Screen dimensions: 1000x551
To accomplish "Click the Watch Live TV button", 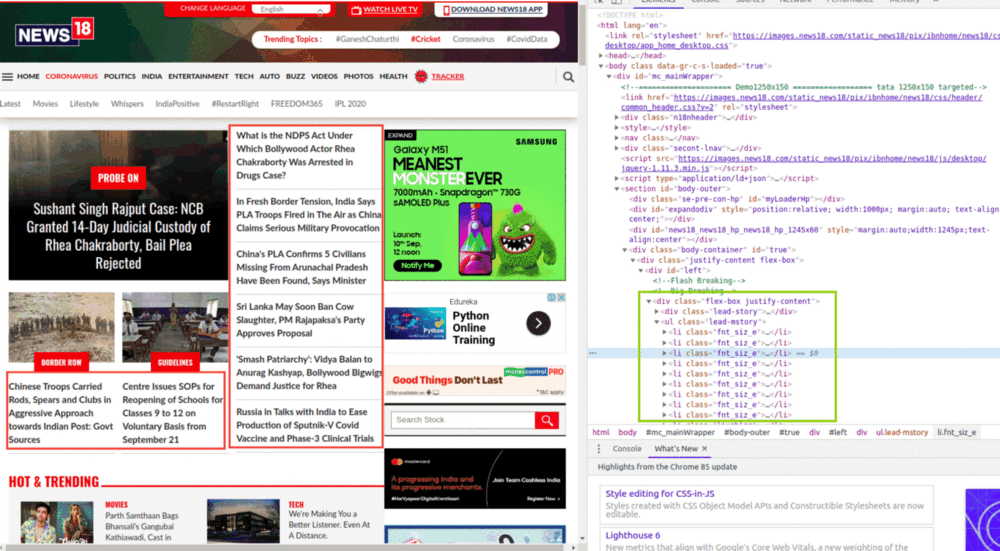I will [385, 10].
